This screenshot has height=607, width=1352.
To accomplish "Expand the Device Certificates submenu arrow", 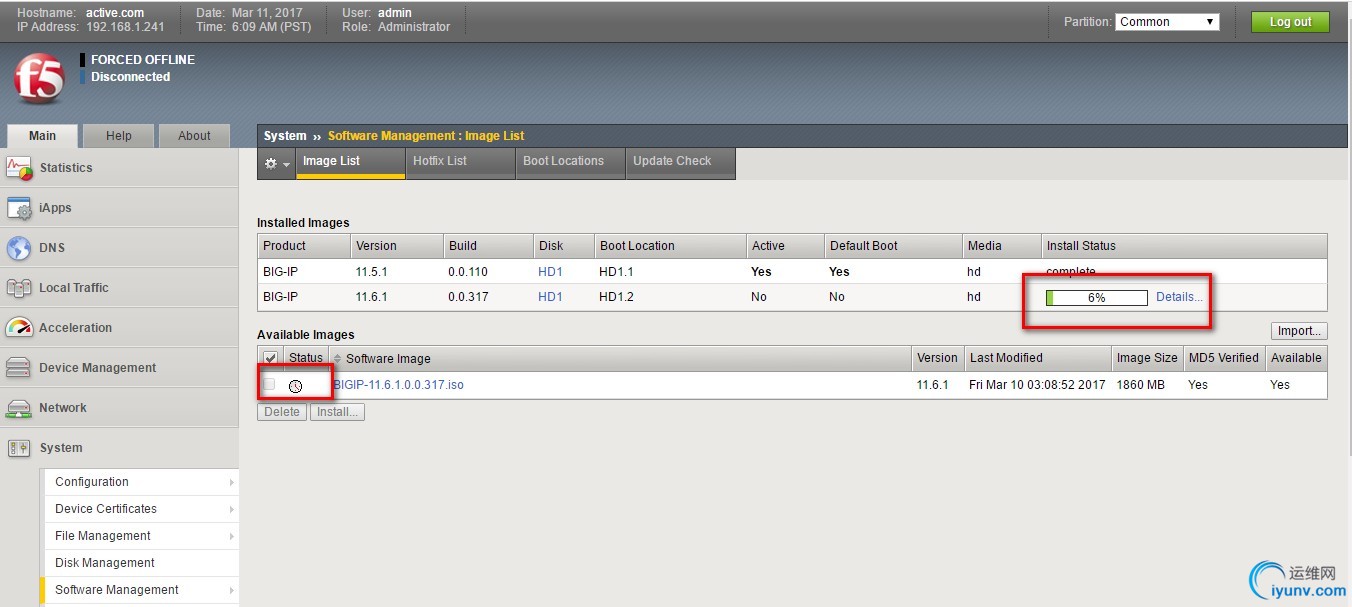I will pyautogui.click(x=232, y=509).
